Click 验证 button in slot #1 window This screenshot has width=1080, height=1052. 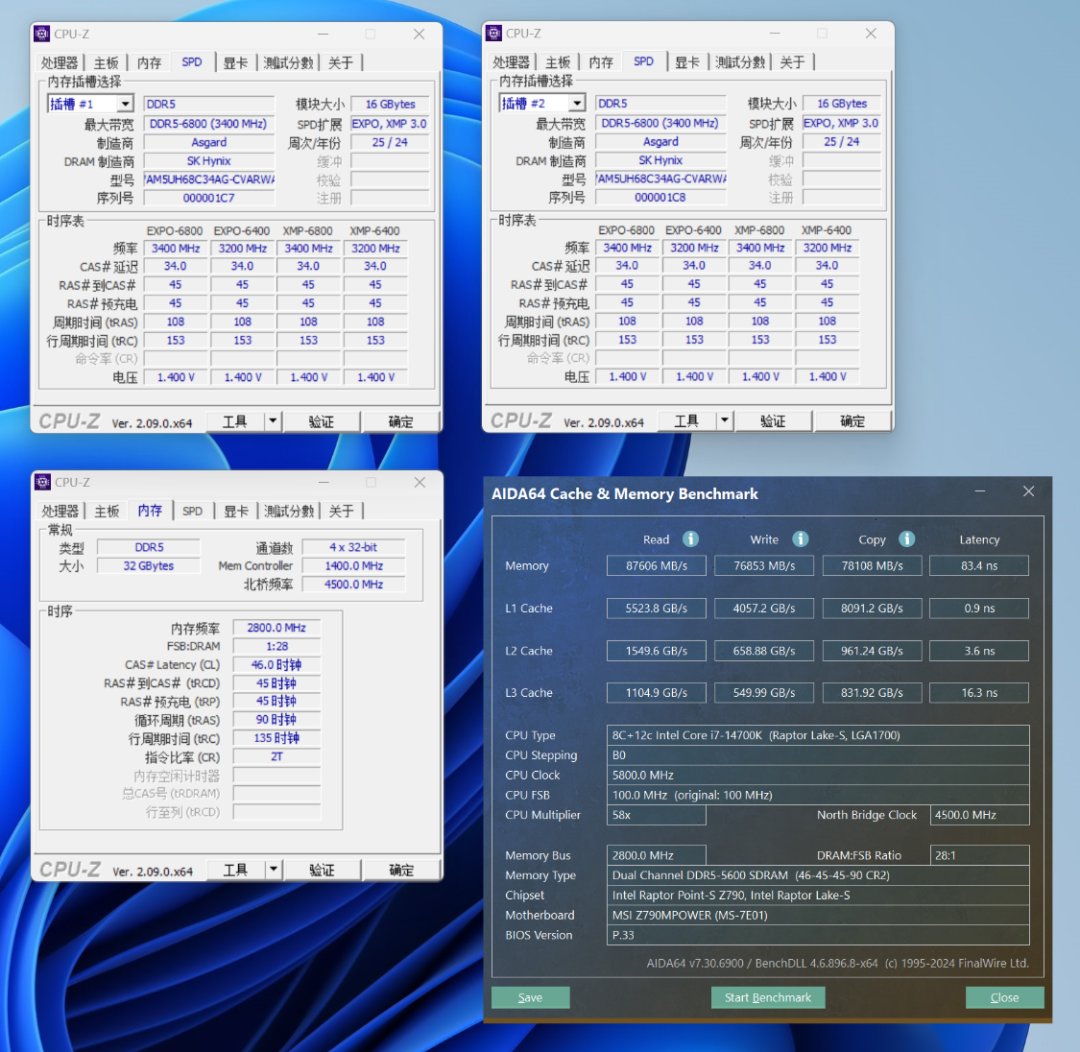tap(321, 421)
